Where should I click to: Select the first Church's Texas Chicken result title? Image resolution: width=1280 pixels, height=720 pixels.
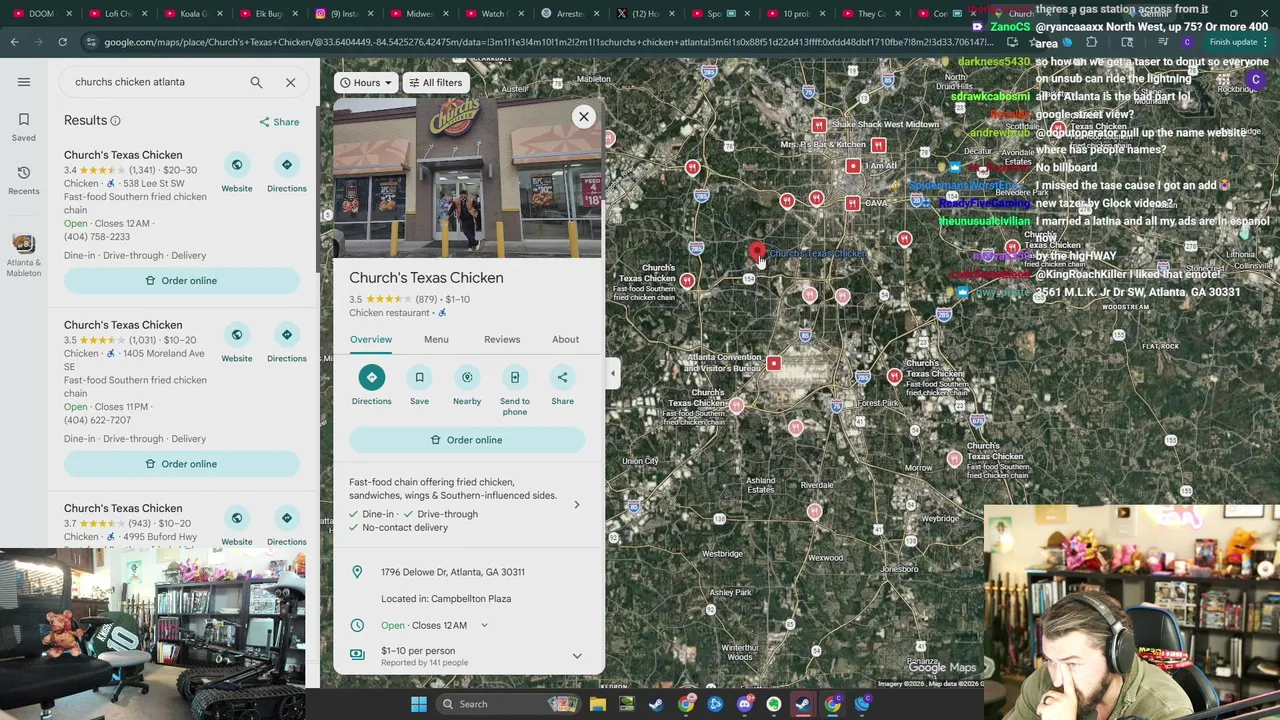click(123, 155)
